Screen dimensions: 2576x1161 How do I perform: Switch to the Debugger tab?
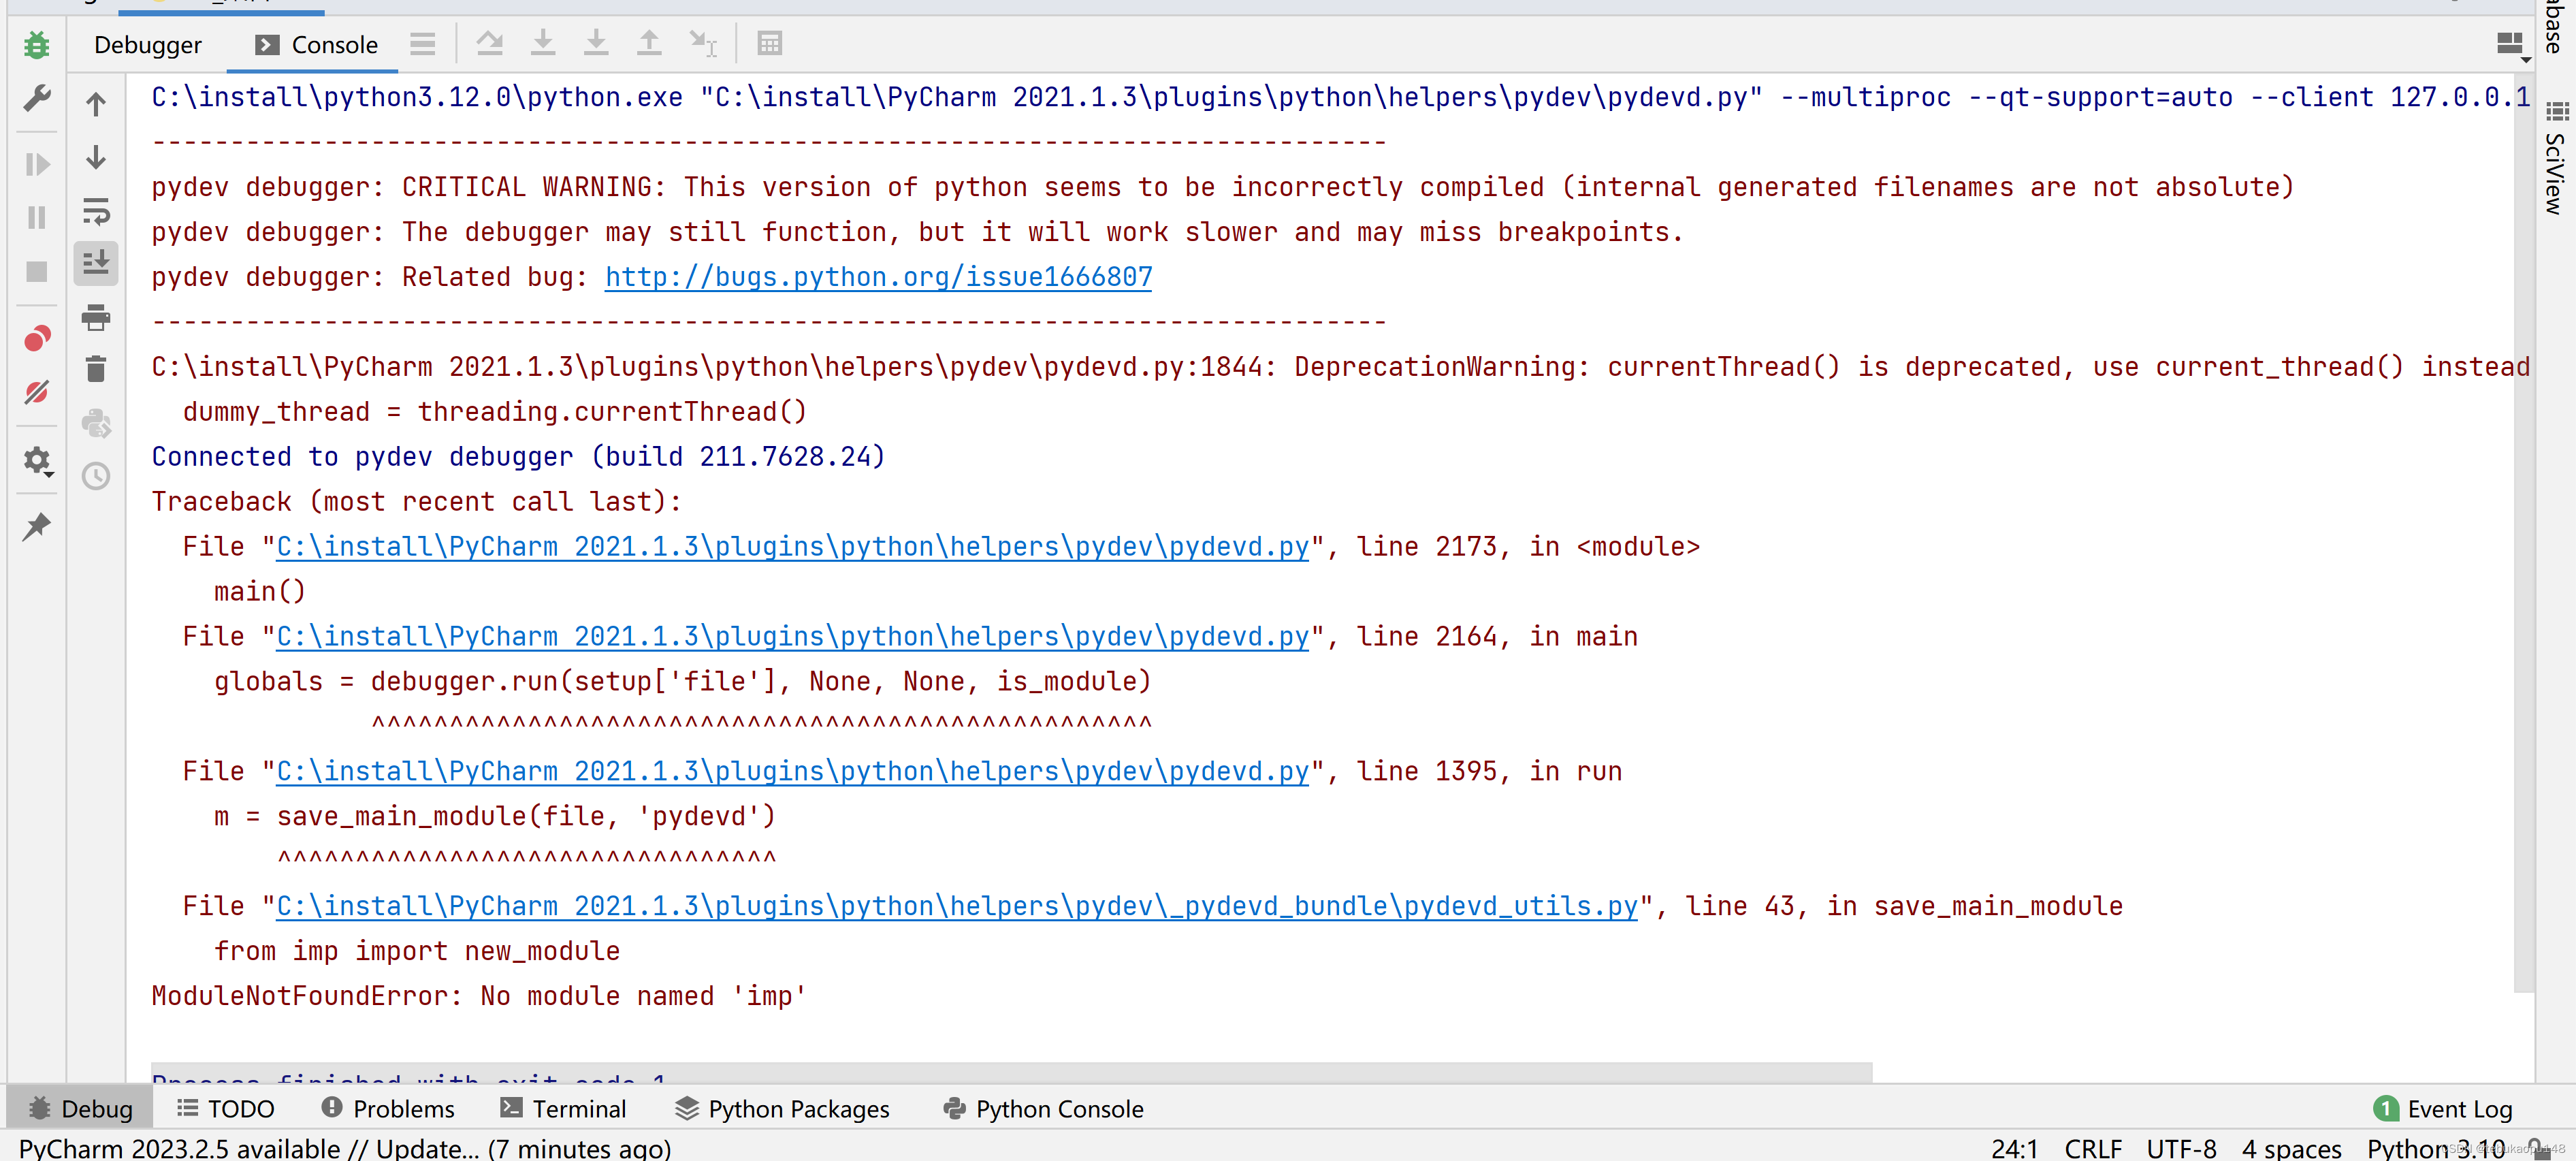click(148, 45)
